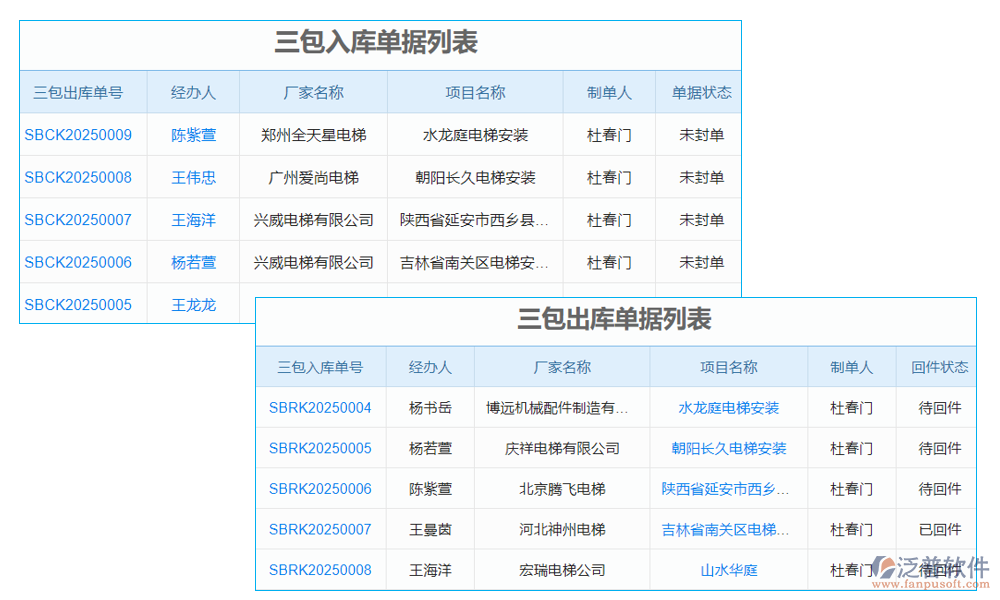Click the 单据状态 column header
Screen dimensions: 1000x600
coord(700,91)
